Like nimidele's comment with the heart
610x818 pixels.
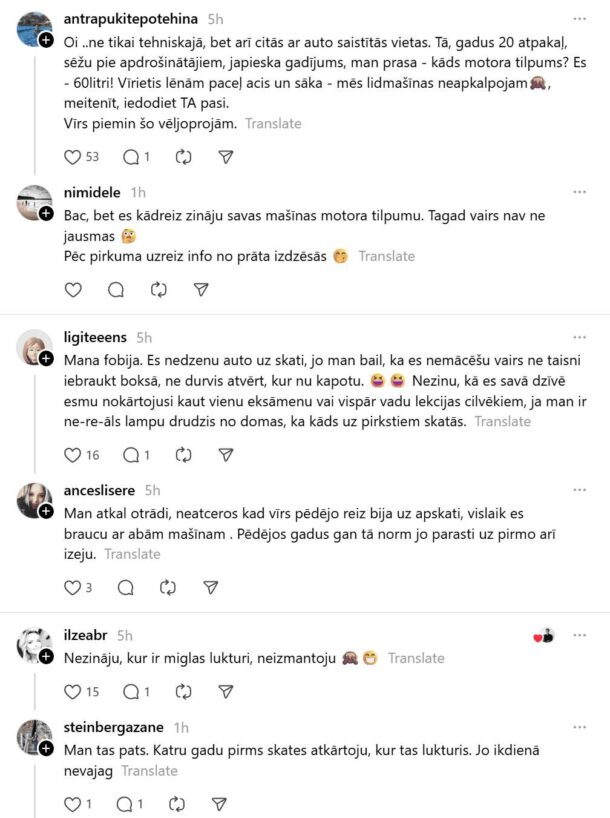pos(72,290)
